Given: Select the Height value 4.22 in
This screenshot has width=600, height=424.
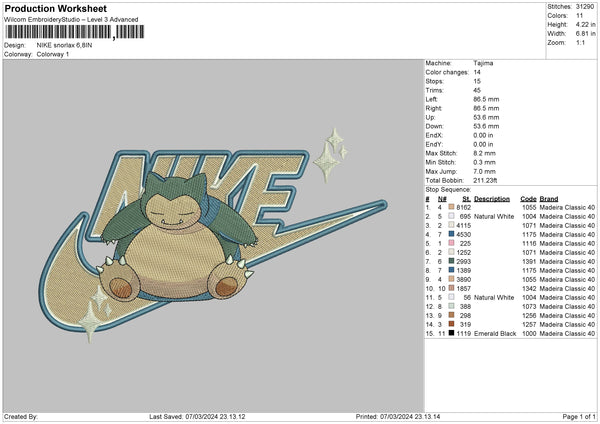Looking at the screenshot, I should [x=585, y=24].
